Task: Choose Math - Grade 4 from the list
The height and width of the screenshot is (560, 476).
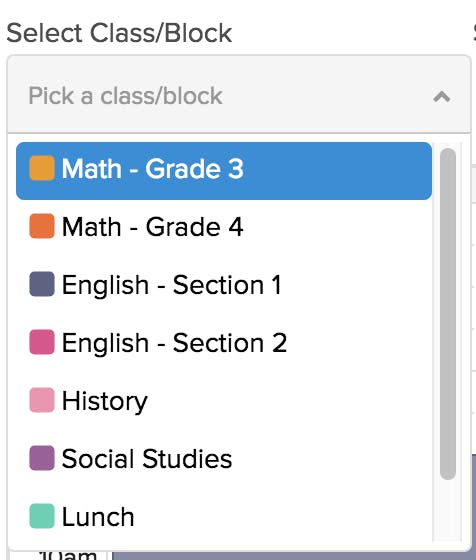Action: coord(224,226)
